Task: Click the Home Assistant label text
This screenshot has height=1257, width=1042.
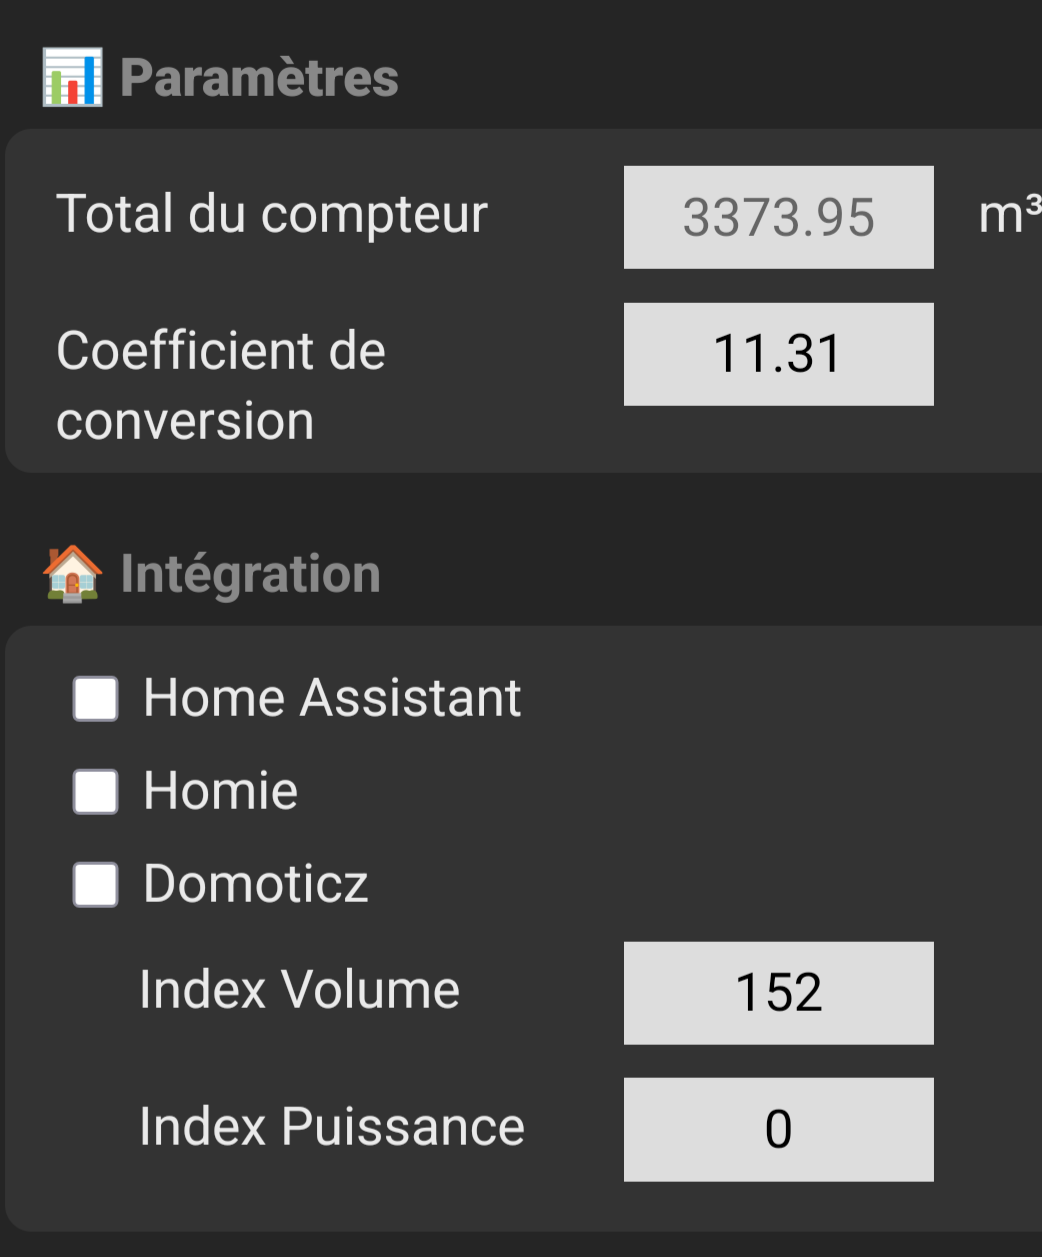Action: pos(332,698)
